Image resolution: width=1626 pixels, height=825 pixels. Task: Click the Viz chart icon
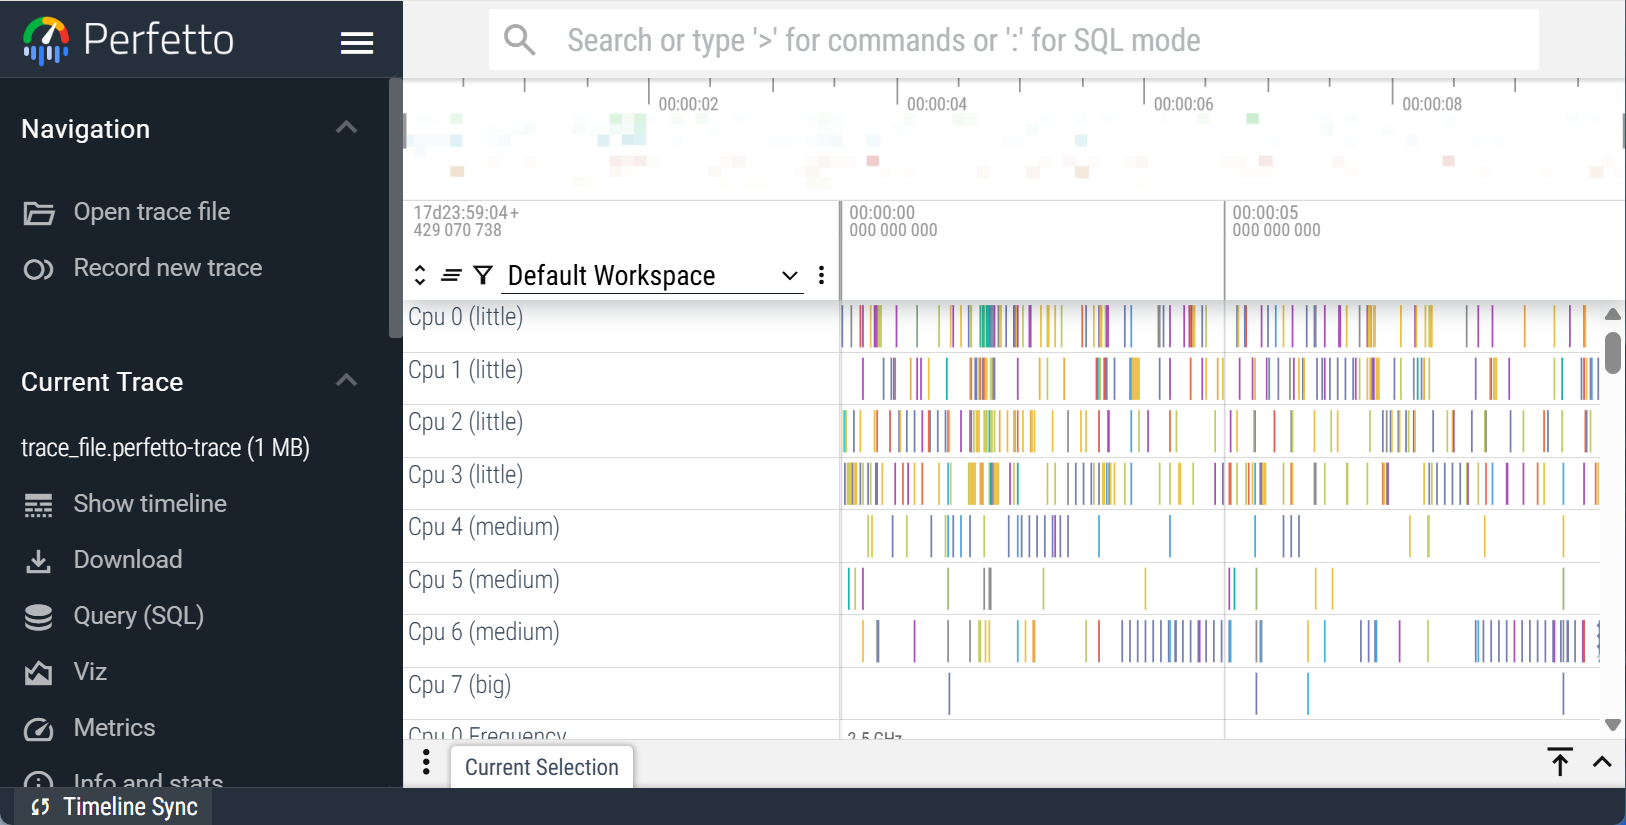(39, 673)
